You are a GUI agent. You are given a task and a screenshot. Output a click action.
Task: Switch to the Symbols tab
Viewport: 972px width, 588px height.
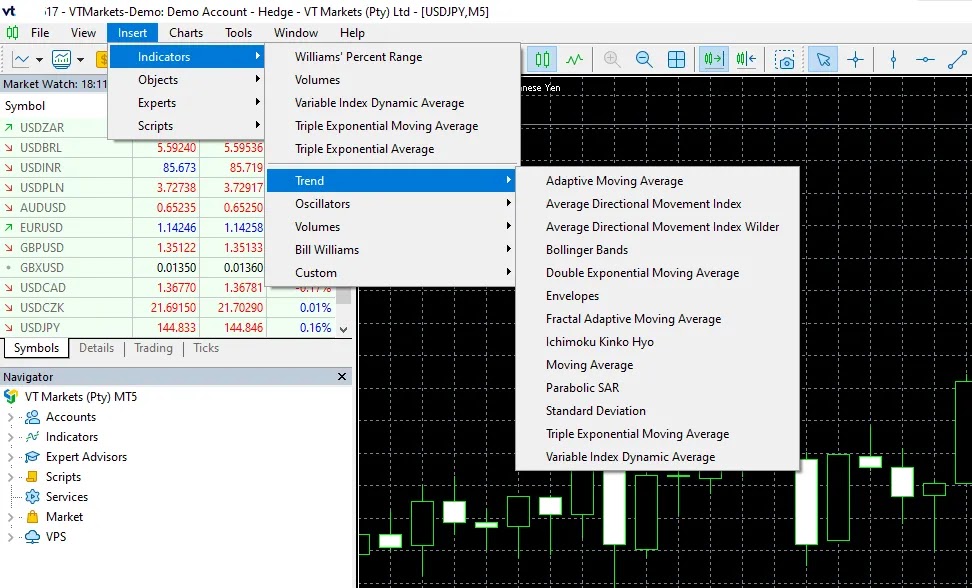(36, 348)
